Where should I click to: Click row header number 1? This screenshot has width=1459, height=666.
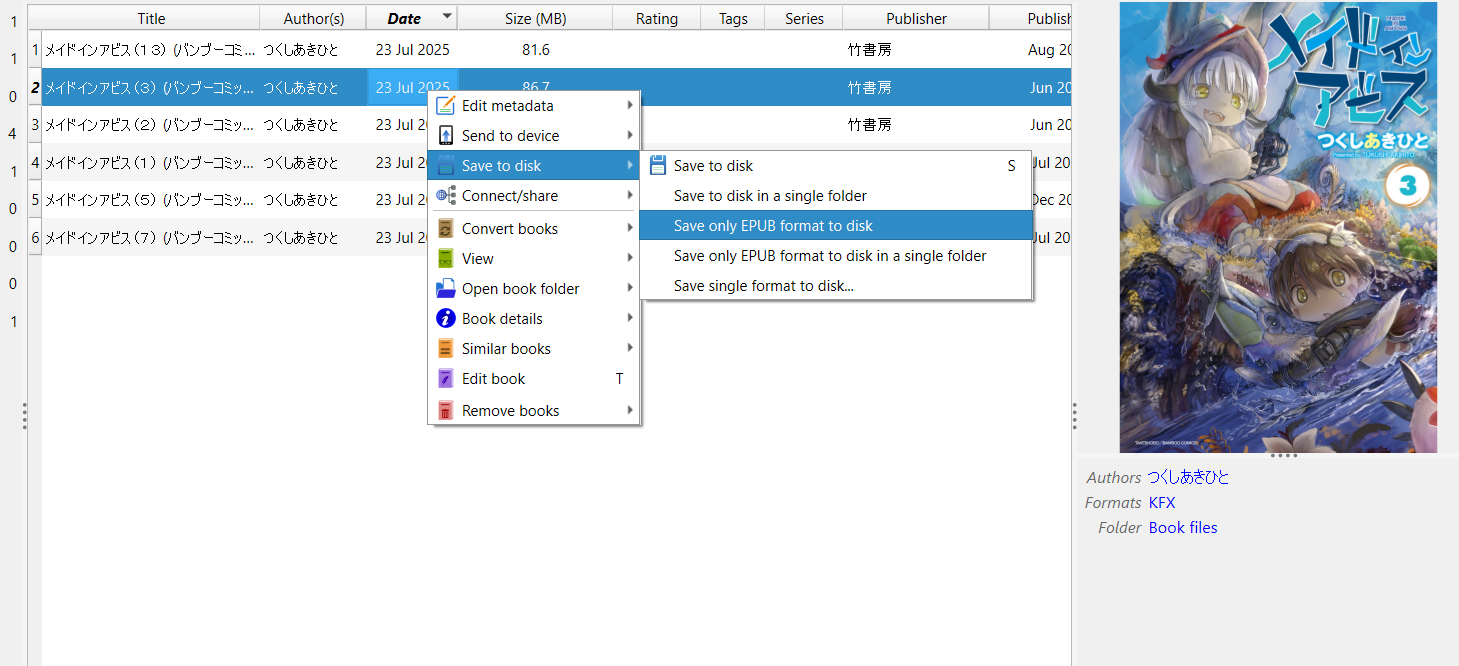(35, 50)
